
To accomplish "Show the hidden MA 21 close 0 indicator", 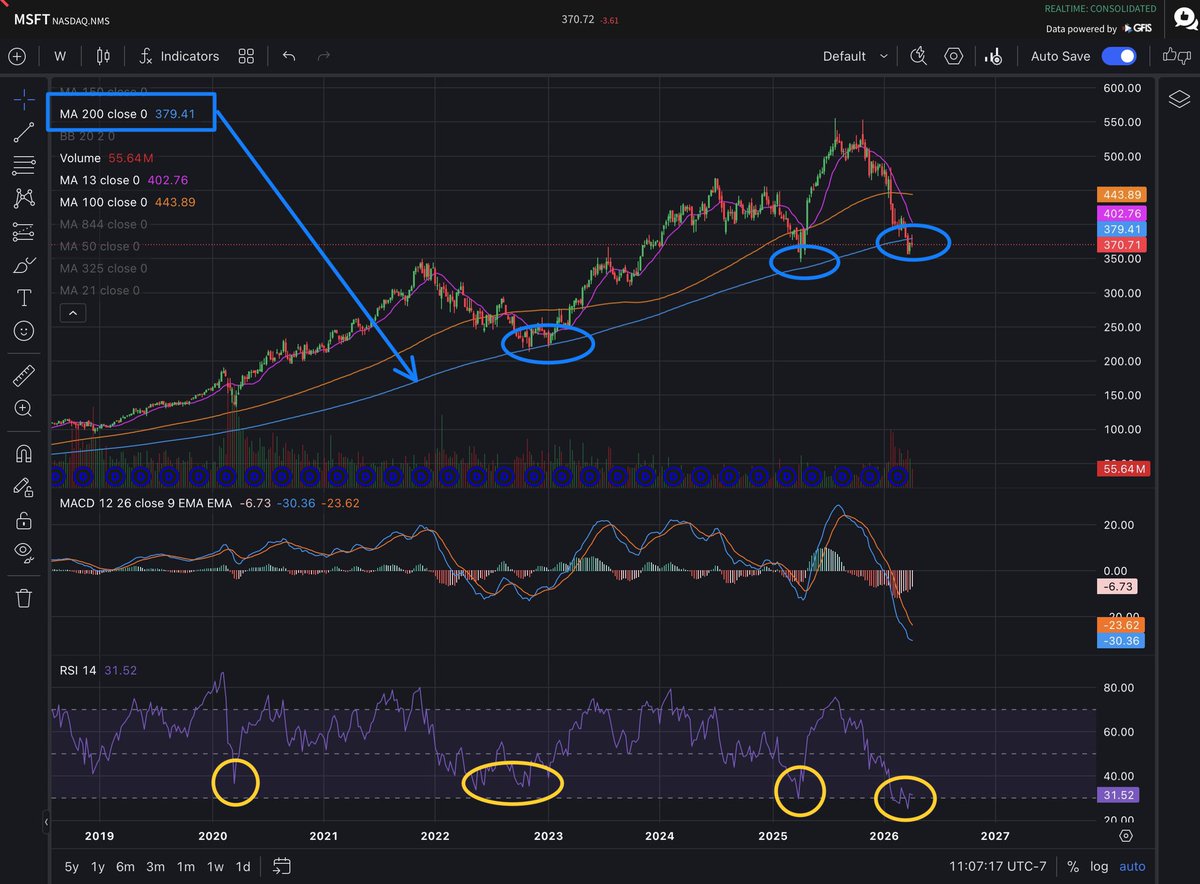I will (x=99, y=290).
